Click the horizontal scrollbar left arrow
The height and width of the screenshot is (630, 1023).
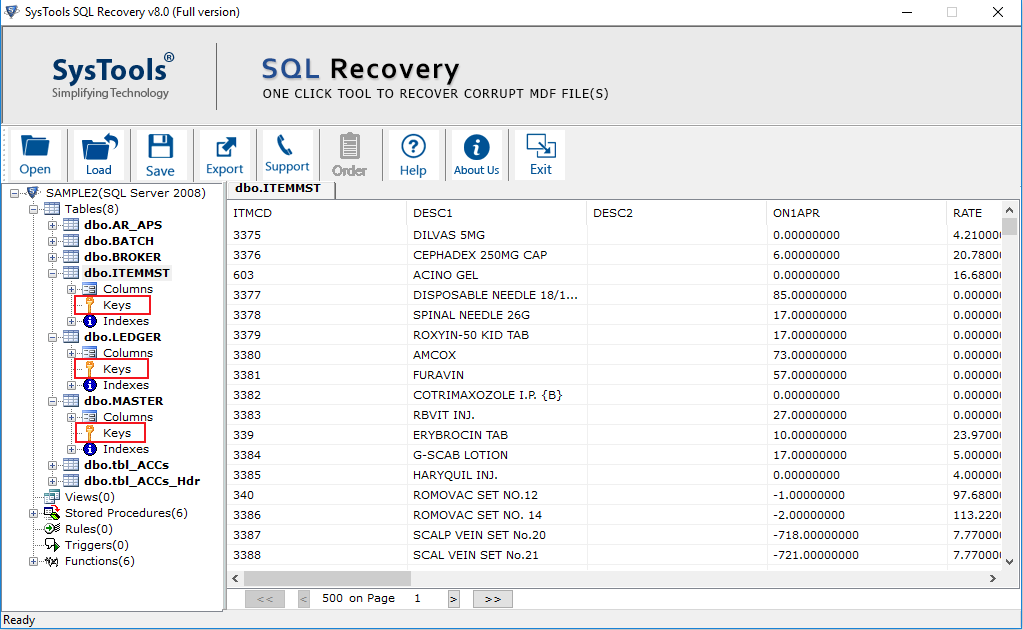click(236, 578)
